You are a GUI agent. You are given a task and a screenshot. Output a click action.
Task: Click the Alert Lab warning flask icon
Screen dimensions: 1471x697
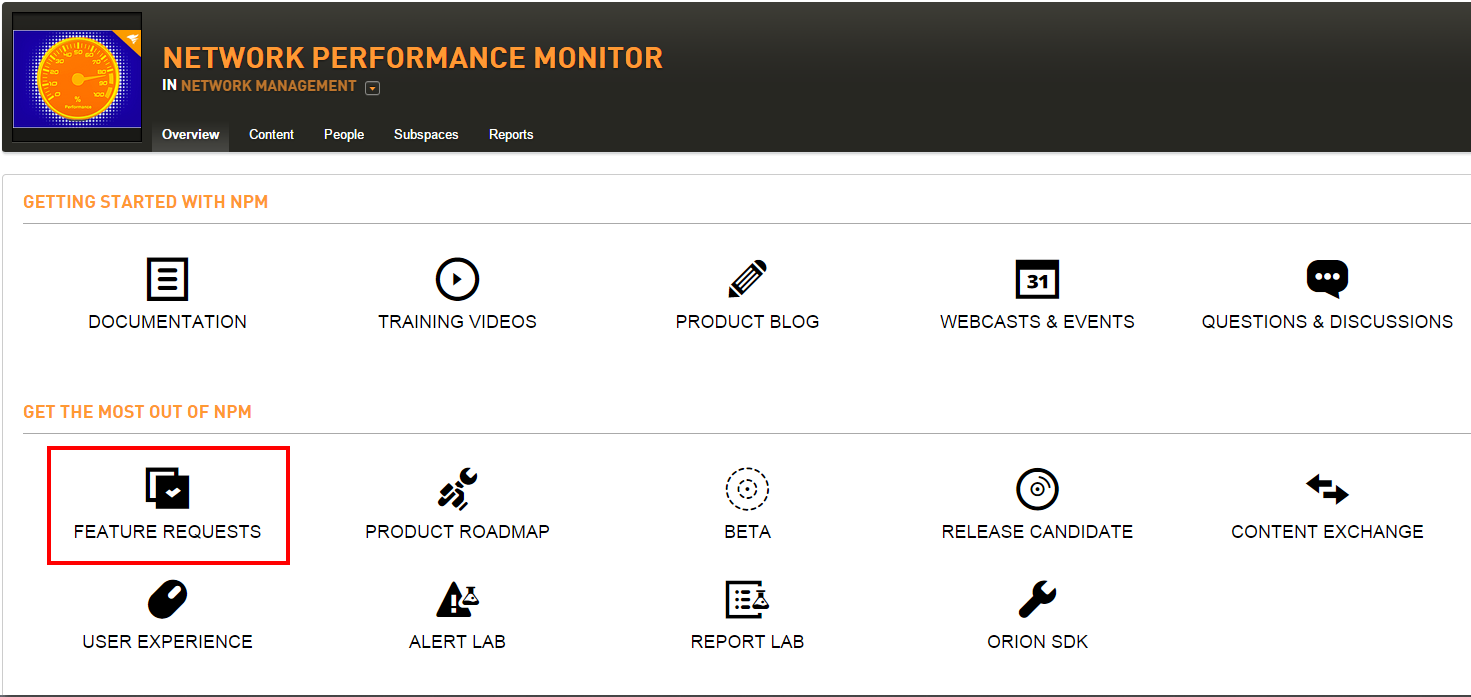(457, 600)
